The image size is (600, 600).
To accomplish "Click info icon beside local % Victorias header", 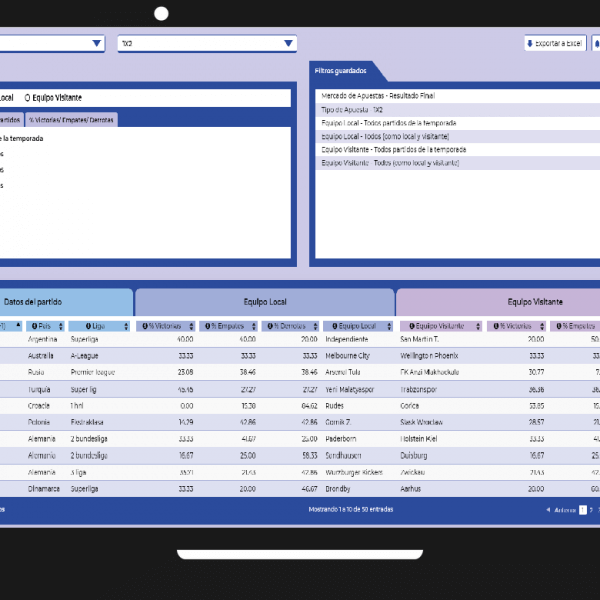I will coord(144,326).
